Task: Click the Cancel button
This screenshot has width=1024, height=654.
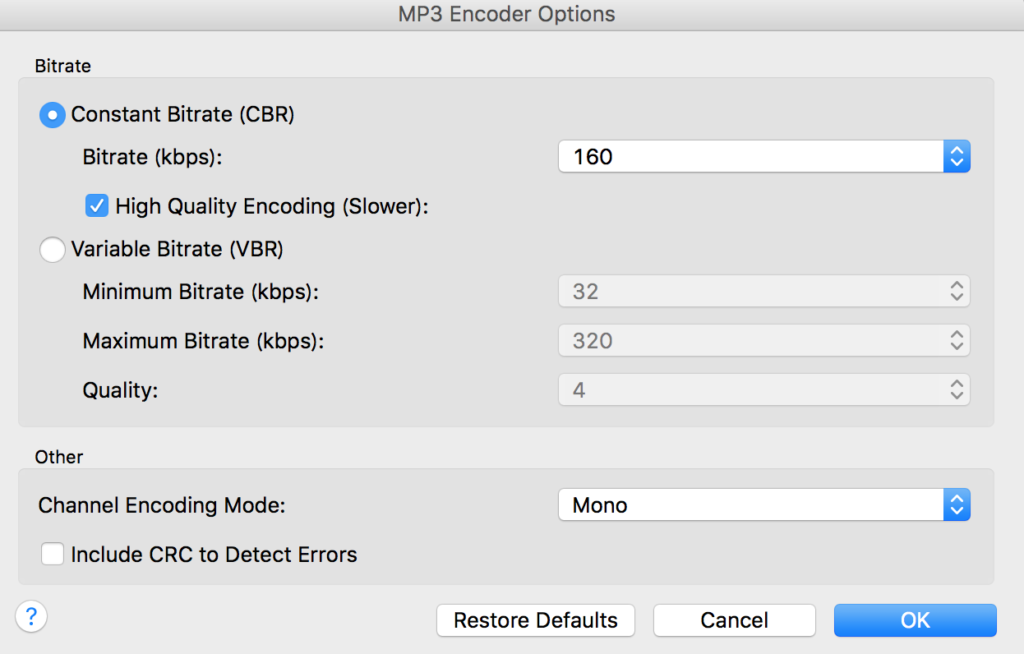Action: (x=734, y=620)
